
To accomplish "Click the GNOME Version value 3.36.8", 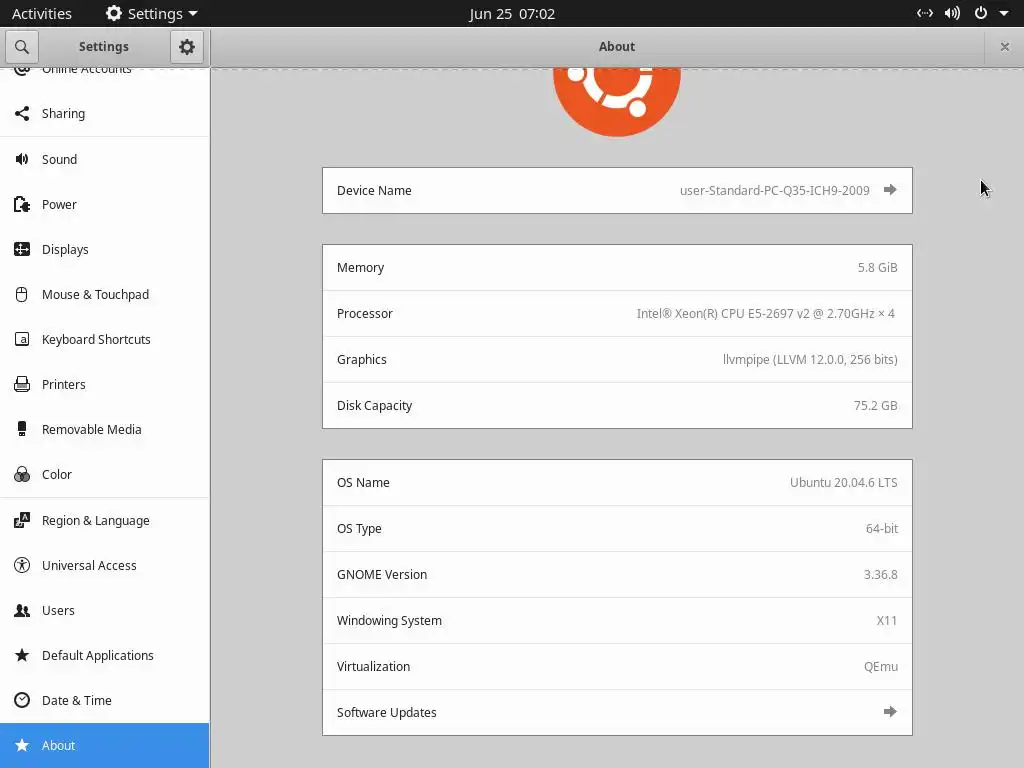I will tap(880, 575).
